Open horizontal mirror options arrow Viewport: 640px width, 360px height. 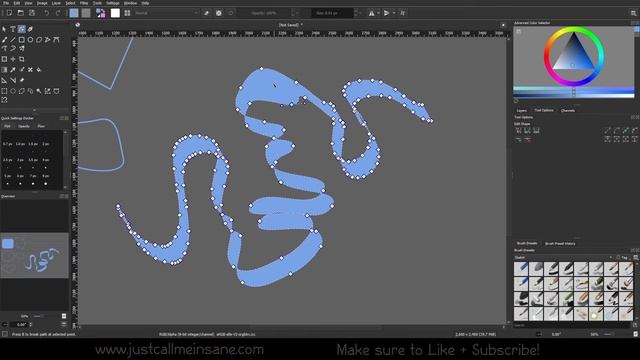click(378, 13)
